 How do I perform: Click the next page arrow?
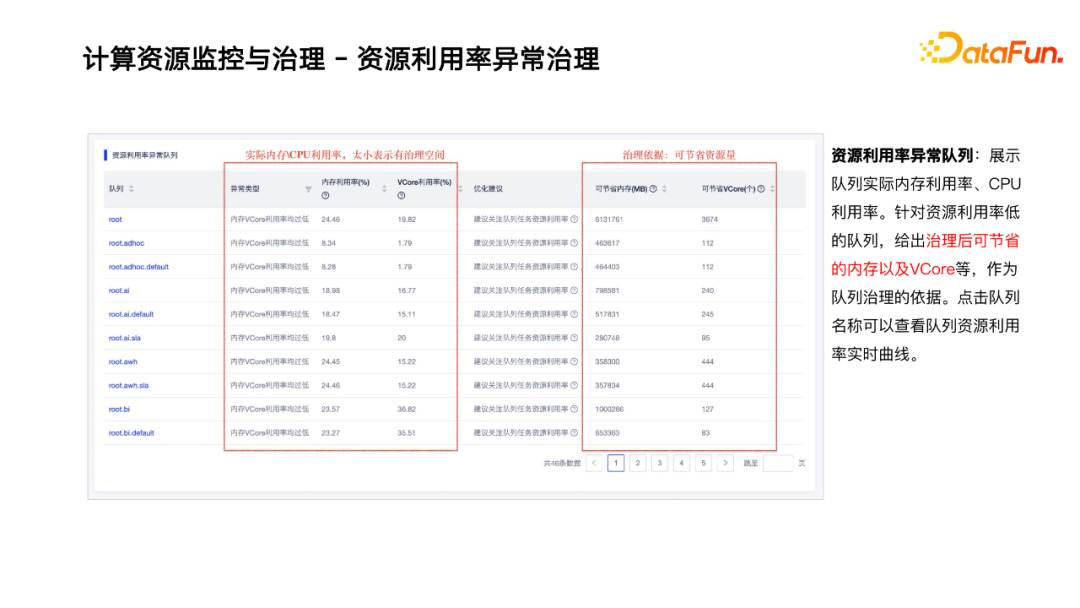(725, 463)
